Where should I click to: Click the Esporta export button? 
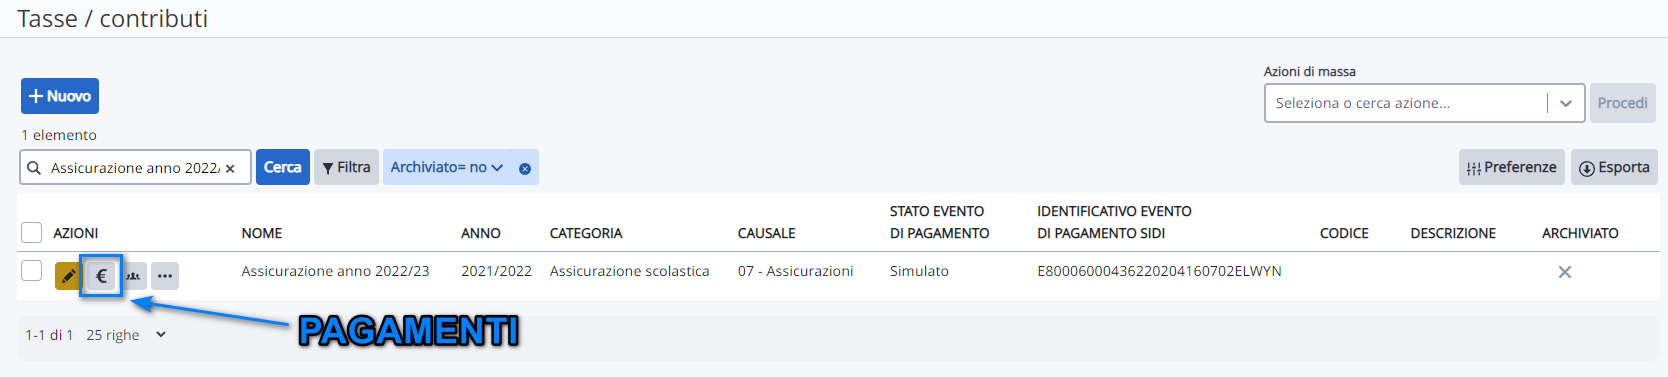[1614, 167]
